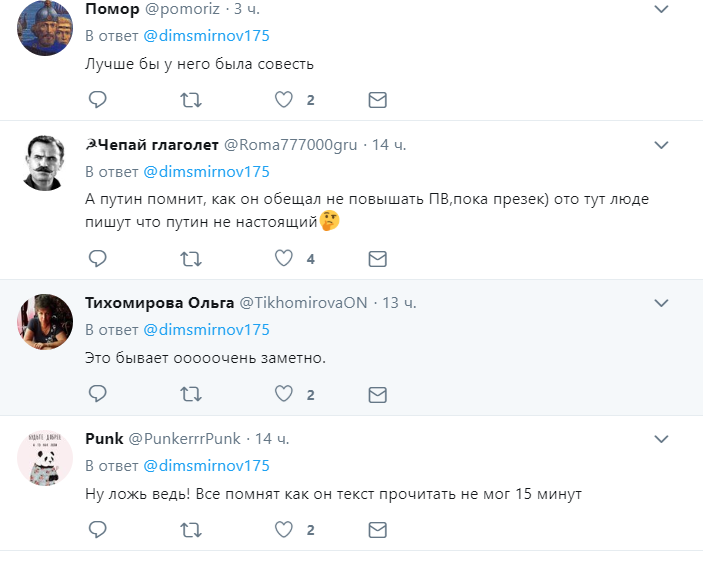The image size is (703, 561).
Task: View Чепай глаголет's profile avatar
Action: click(x=44, y=163)
